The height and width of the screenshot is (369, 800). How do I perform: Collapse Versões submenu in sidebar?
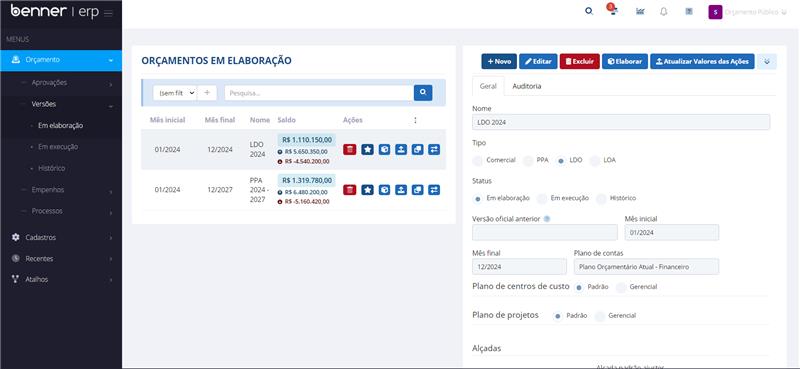61,104
